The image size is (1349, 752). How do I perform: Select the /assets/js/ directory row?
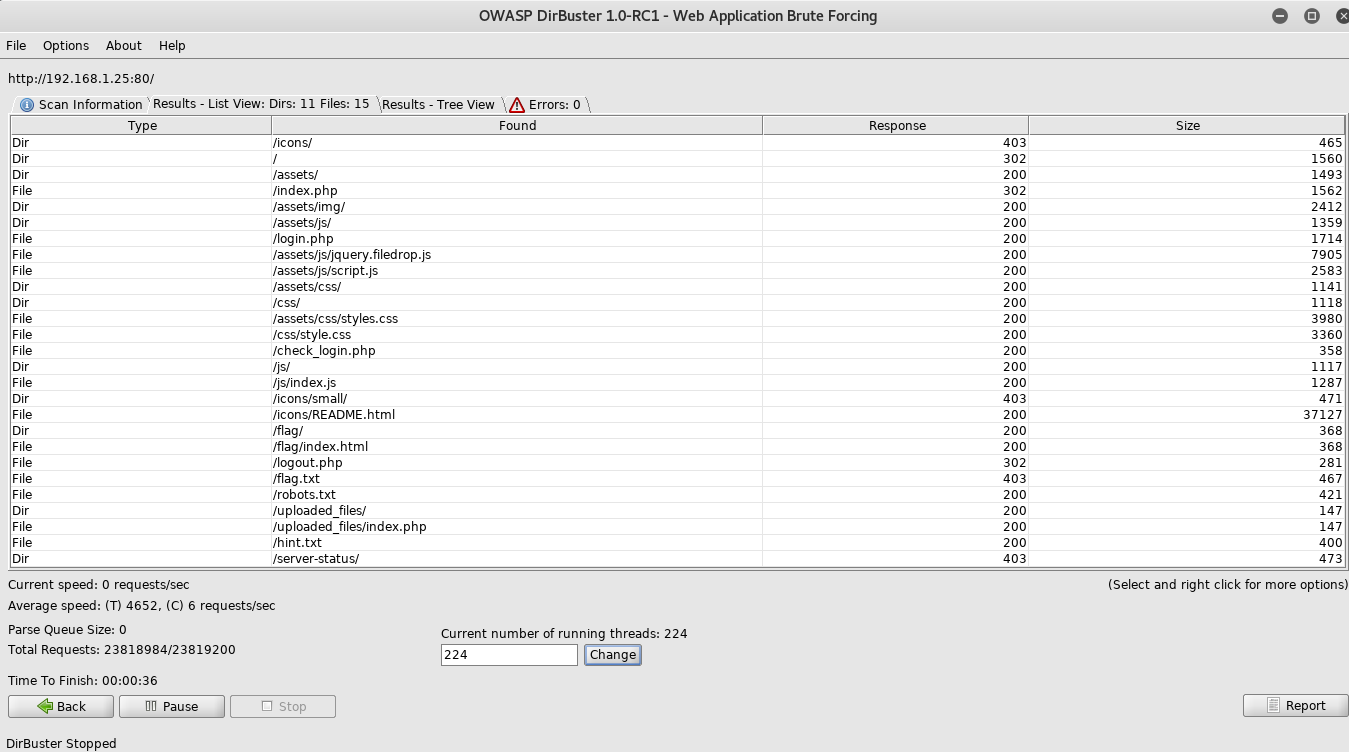(678, 223)
